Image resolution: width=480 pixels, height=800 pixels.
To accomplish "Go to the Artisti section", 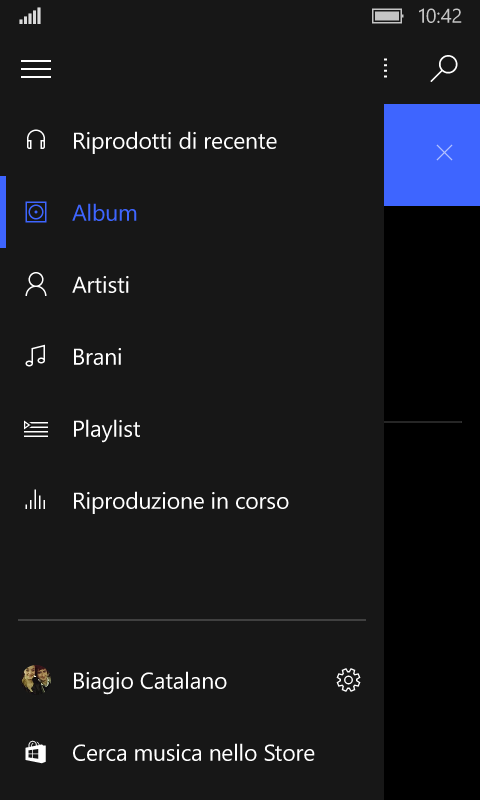I will (100, 285).
